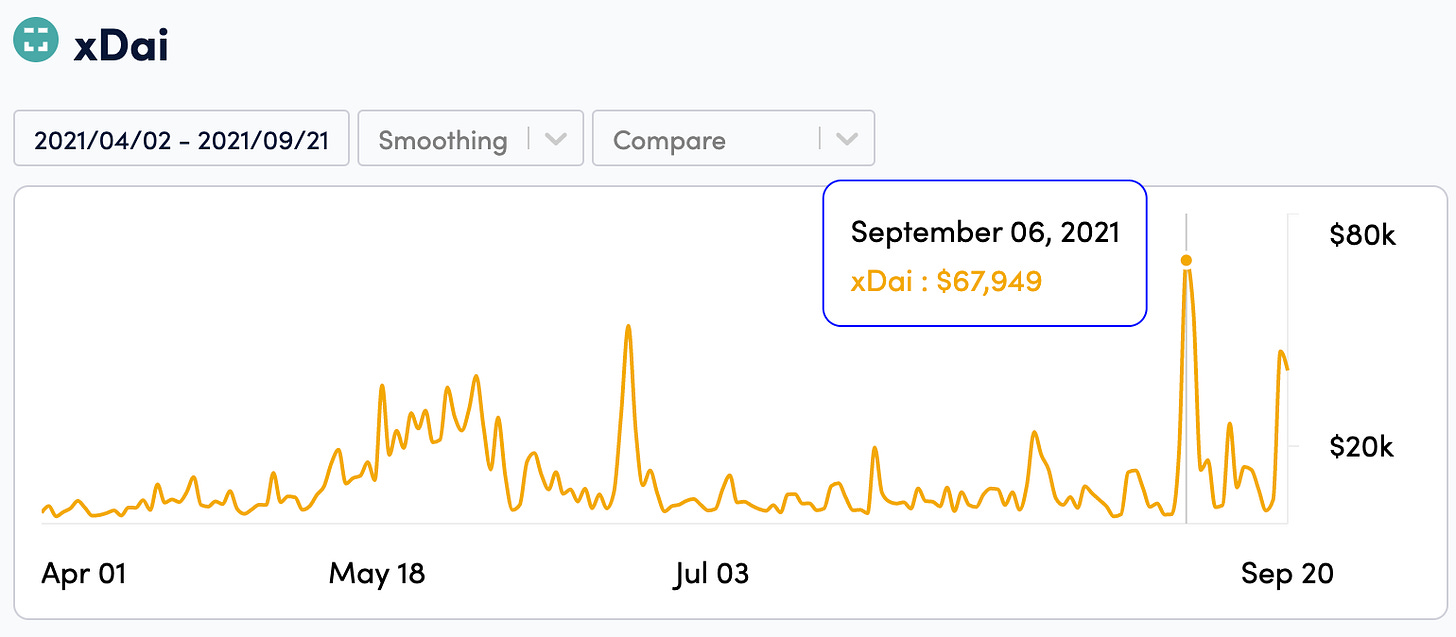Image resolution: width=1456 pixels, height=637 pixels.
Task: Click the xDai : $67,949 tooltip value
Action: pyautogui.click(x=946, y=281)
